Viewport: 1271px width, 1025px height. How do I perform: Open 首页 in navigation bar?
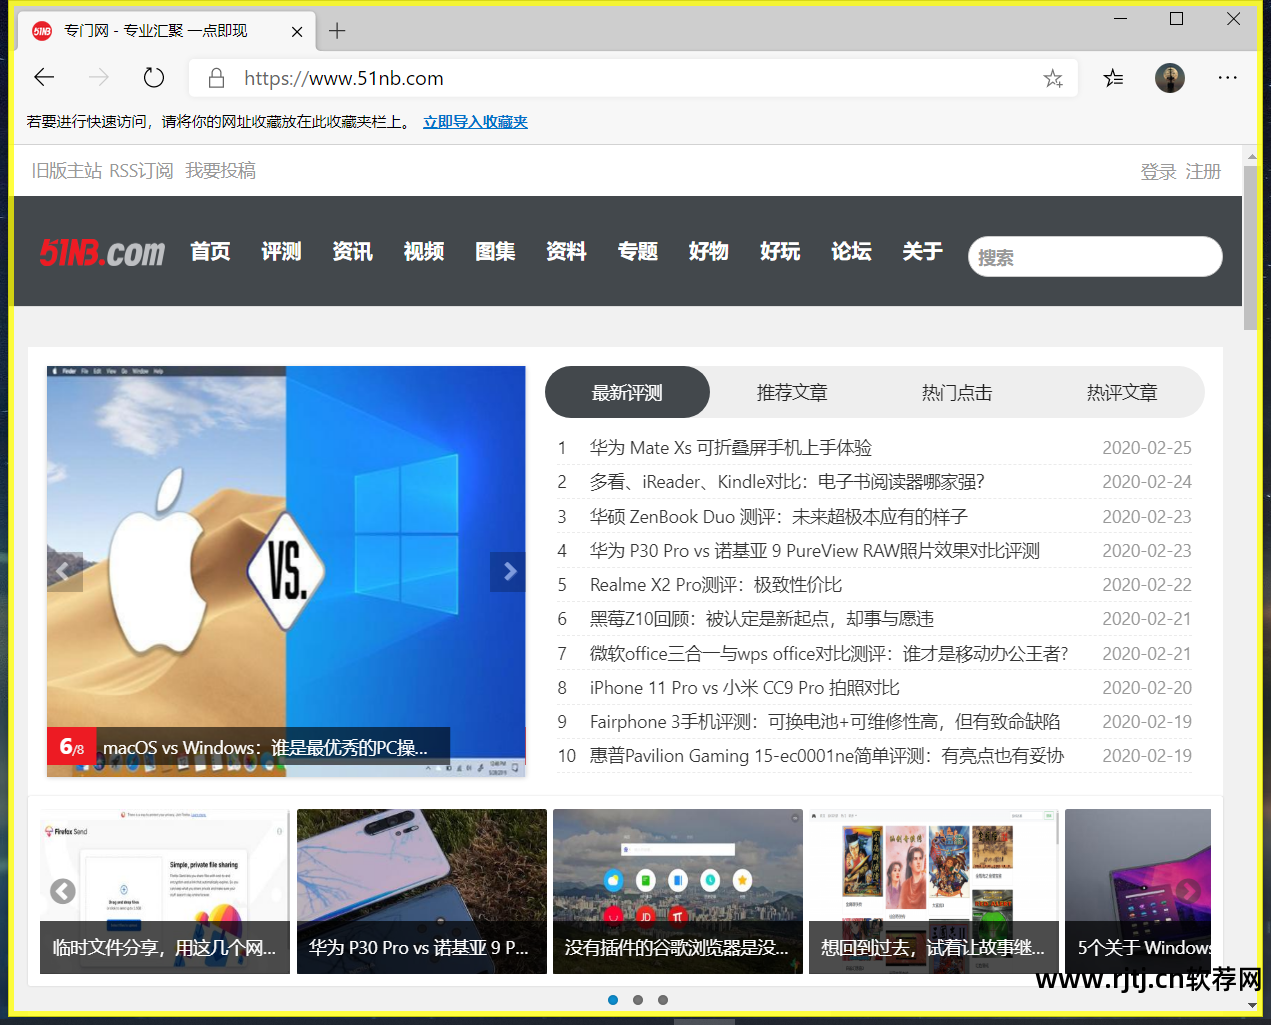click(x=211, y=252)
